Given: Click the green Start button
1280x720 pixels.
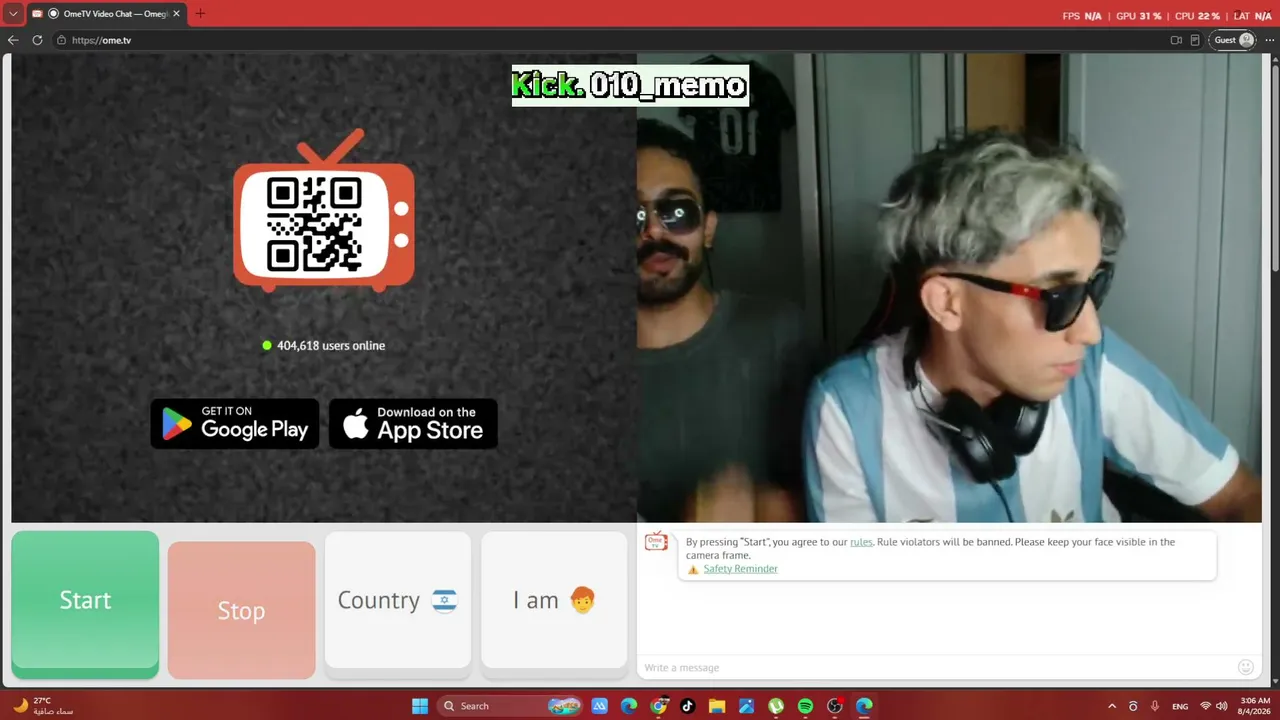Looking at the screenshot, I should [x=85, y=605].
